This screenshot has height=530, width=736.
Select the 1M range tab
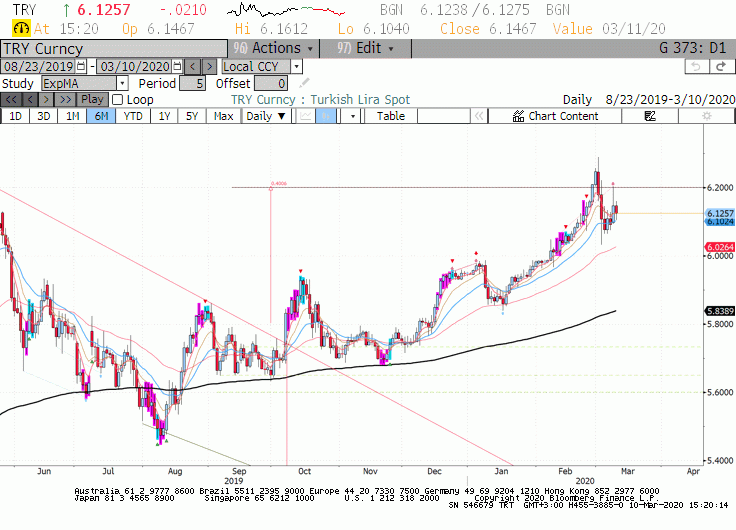pyautogui.click(x=72, y=116)
